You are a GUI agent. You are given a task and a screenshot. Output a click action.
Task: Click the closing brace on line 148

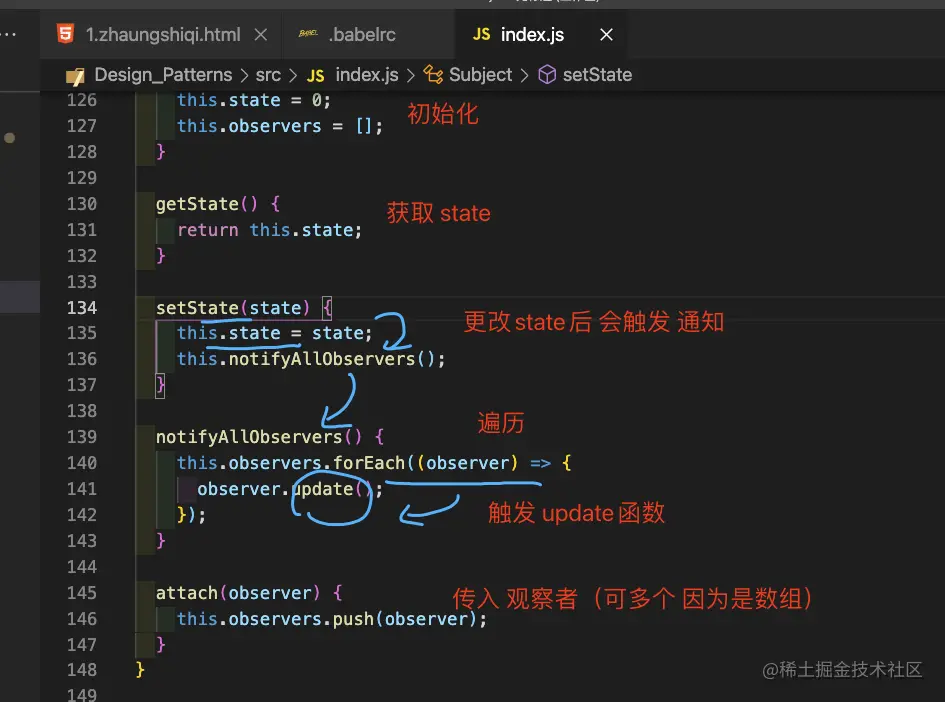pos(140,670)
